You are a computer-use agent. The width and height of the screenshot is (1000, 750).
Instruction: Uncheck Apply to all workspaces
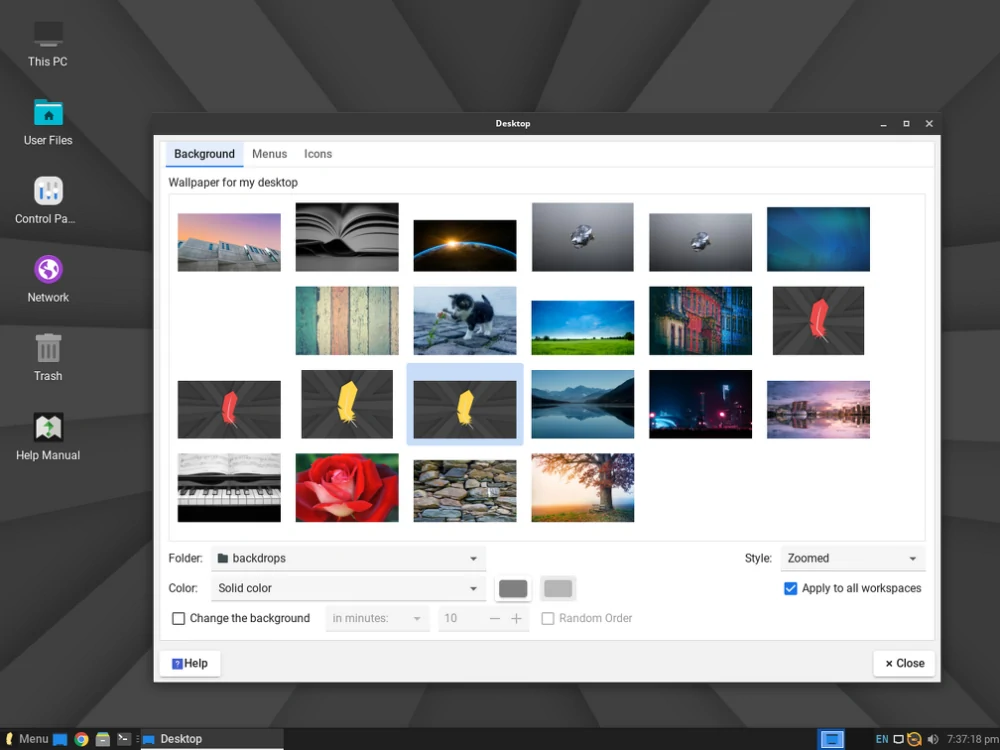coord(790,588)
